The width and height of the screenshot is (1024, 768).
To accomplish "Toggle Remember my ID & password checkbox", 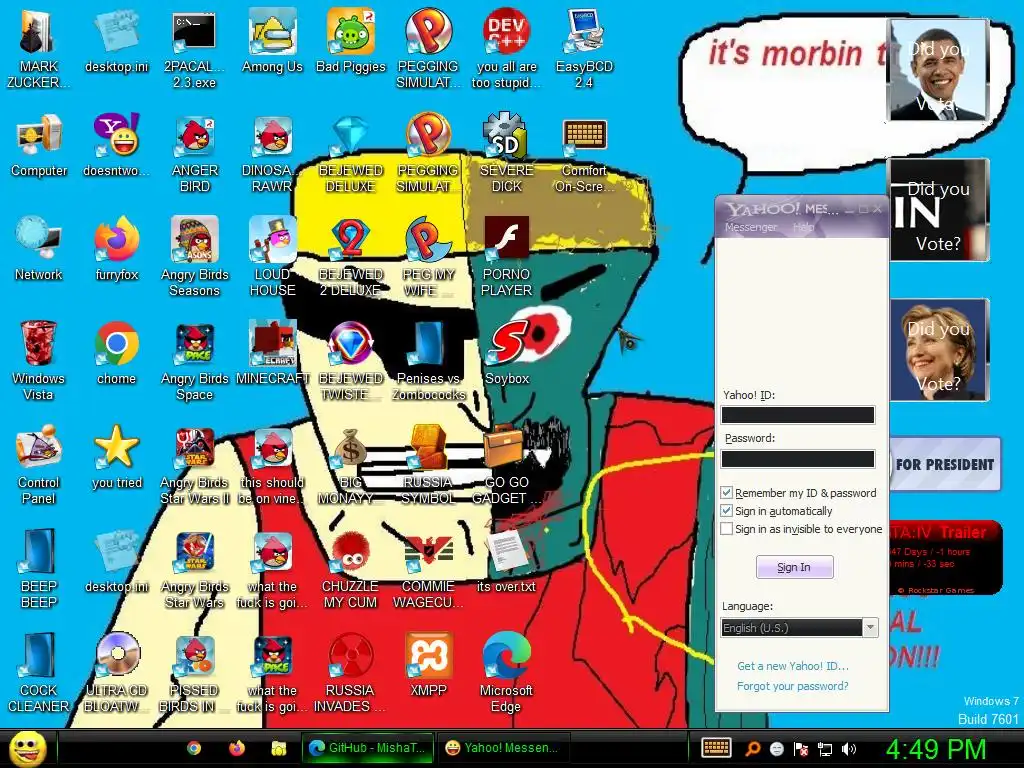I will coord(726,492).
